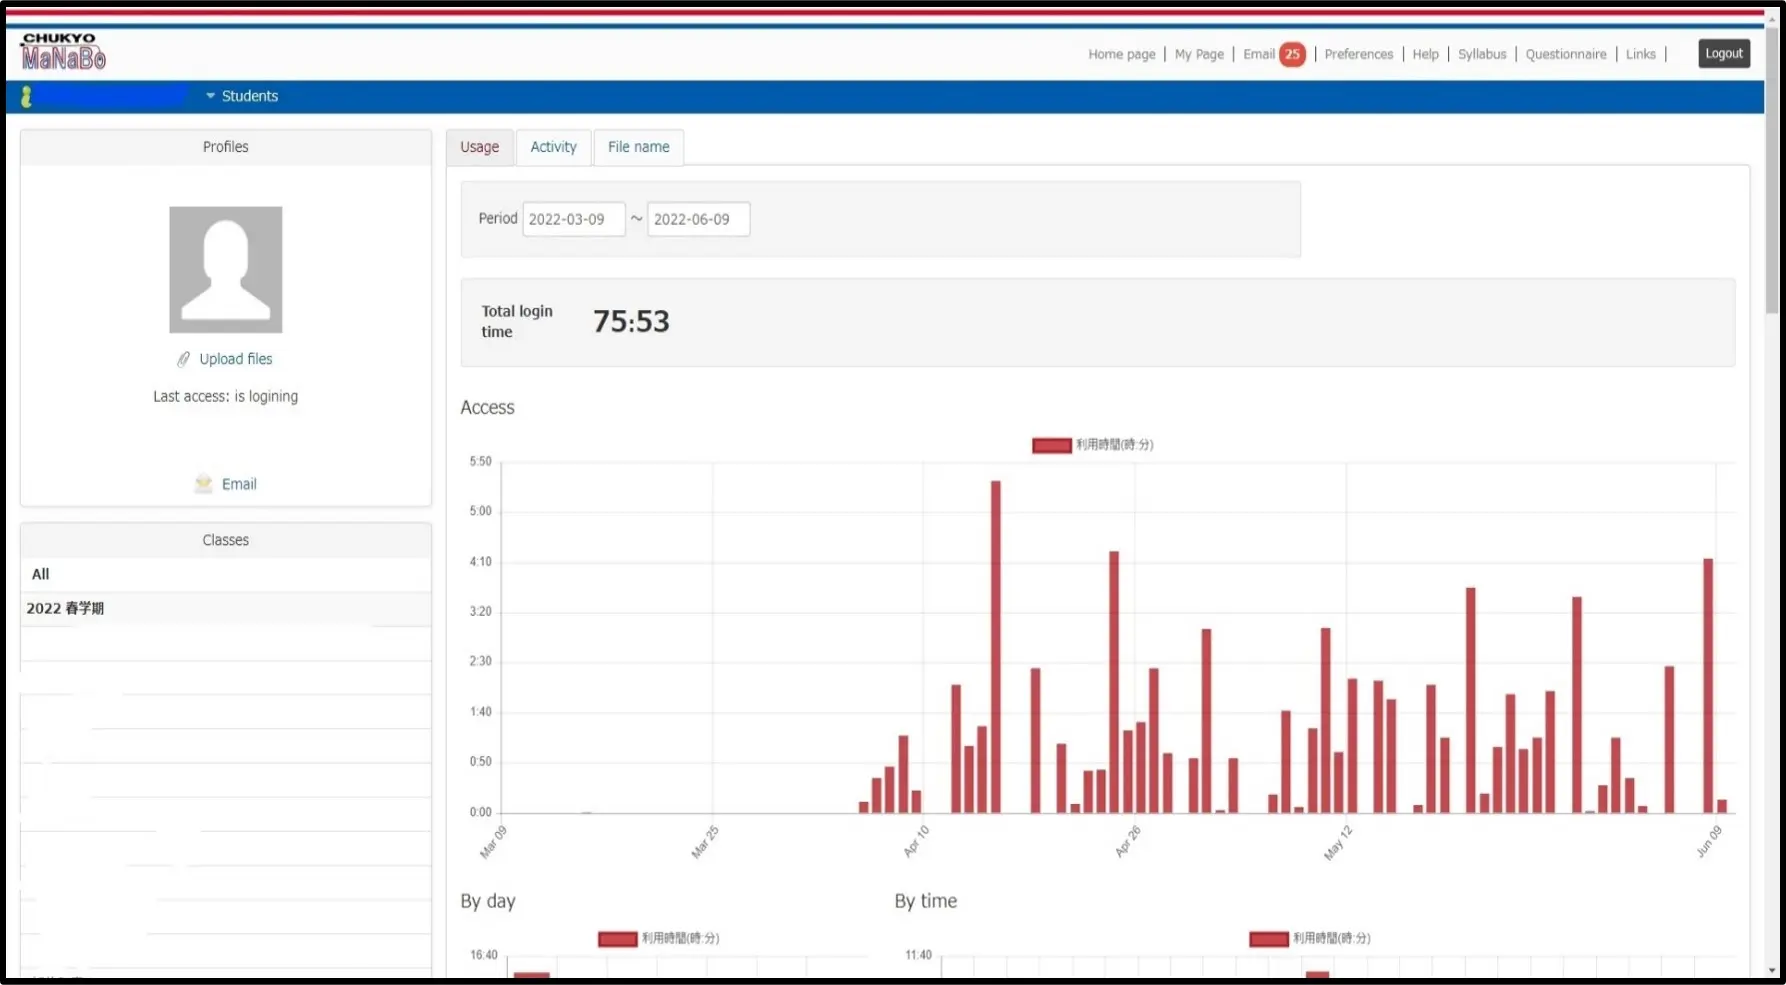1786x985 pixels.
Task: Click the scroll down arrow on page scrollbar
Action: click(x=1772, y=970)
